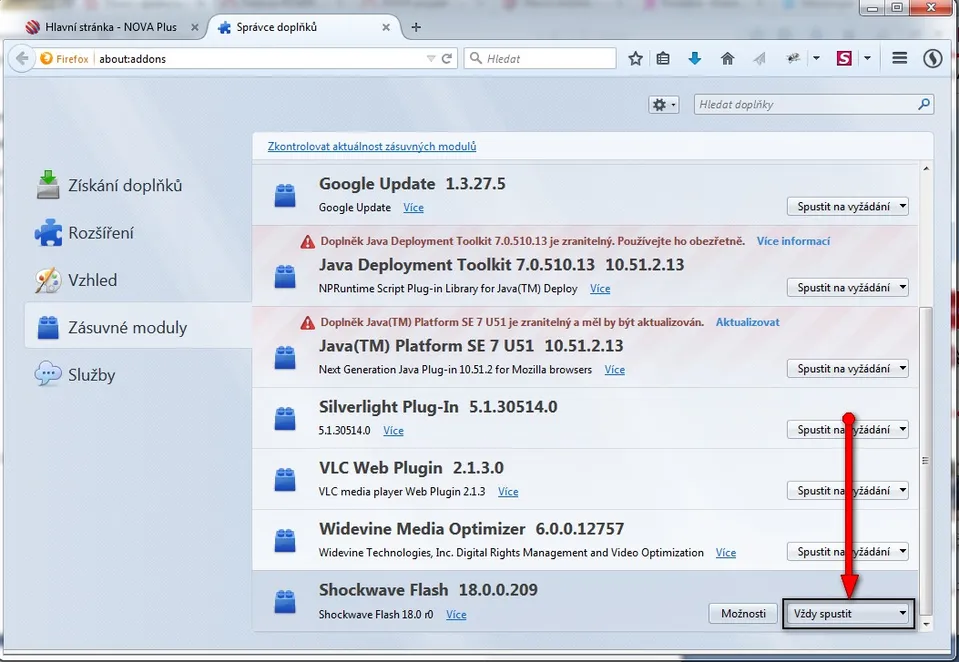Click the Widevine Media Optimizer plugin icon
959x662 pixels.
click(x=285, y=541)
